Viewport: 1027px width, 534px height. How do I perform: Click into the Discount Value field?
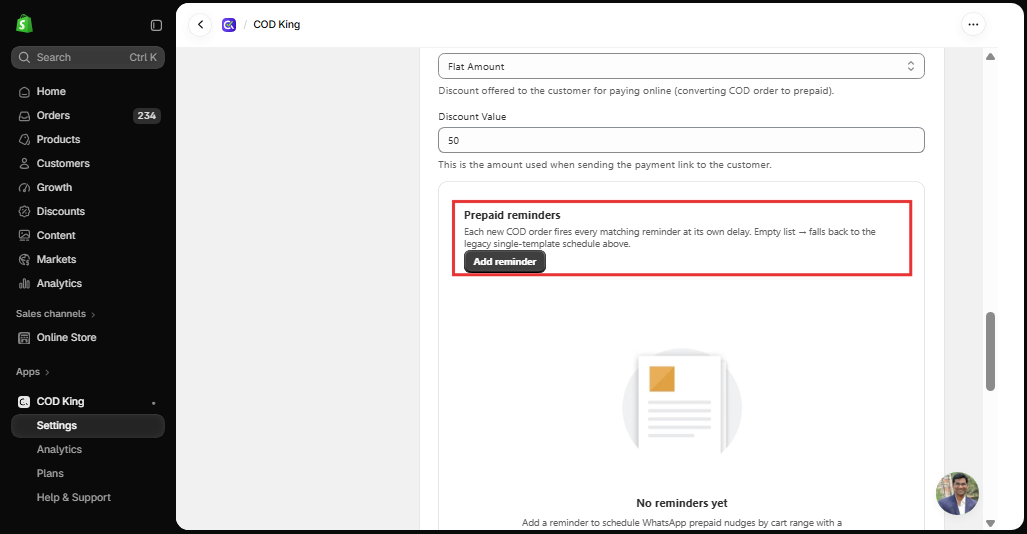681,140
